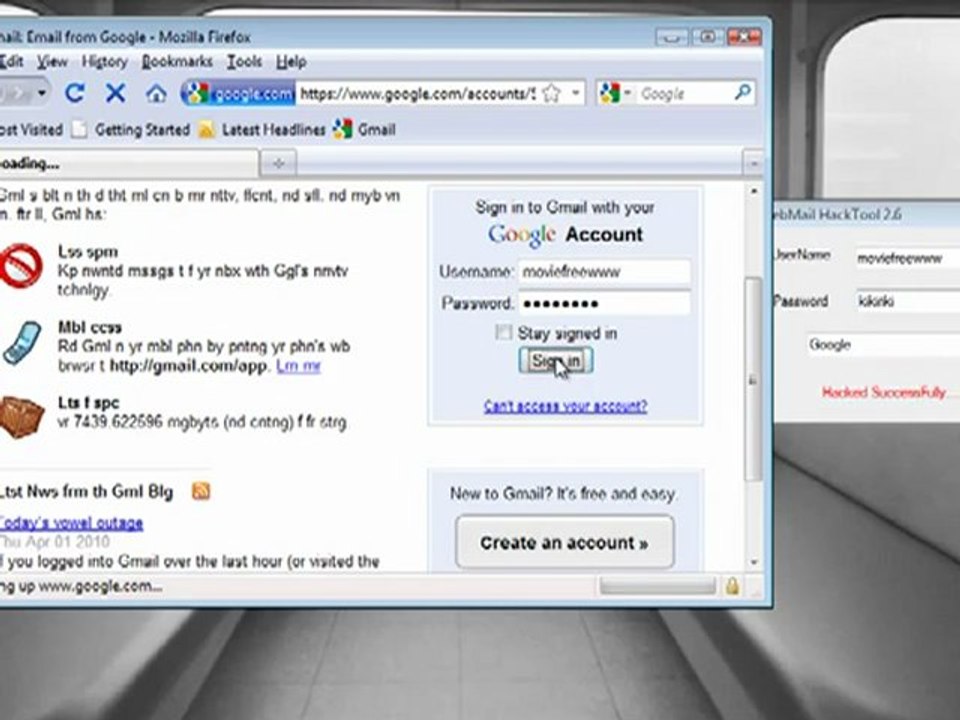Click the http://gmail.com/app text

coord(188,366)
